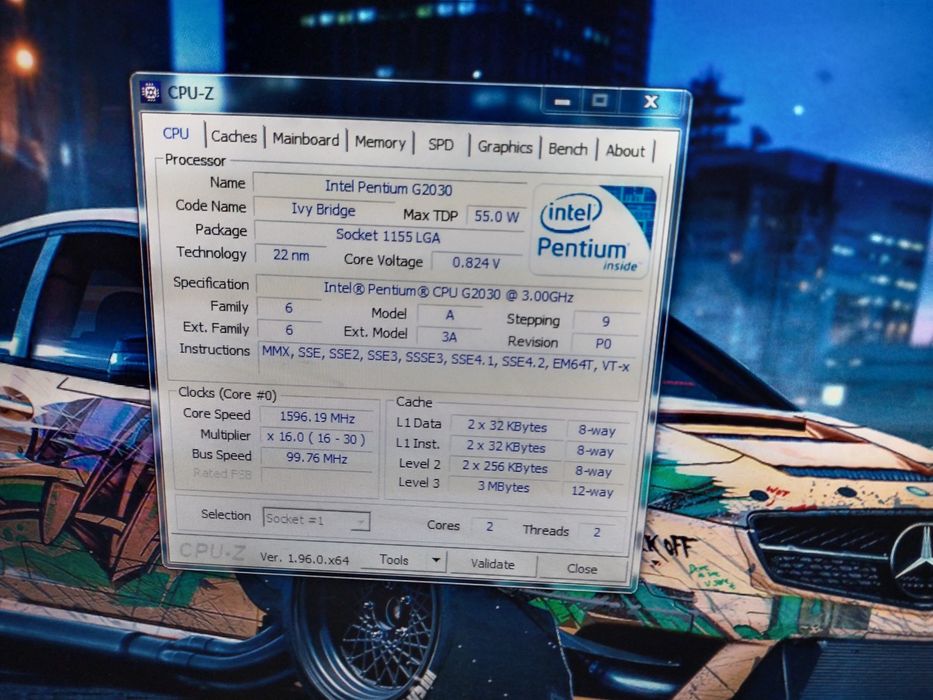Click the Model value A
Screen dimensions: 933x700
coord(450,315)
